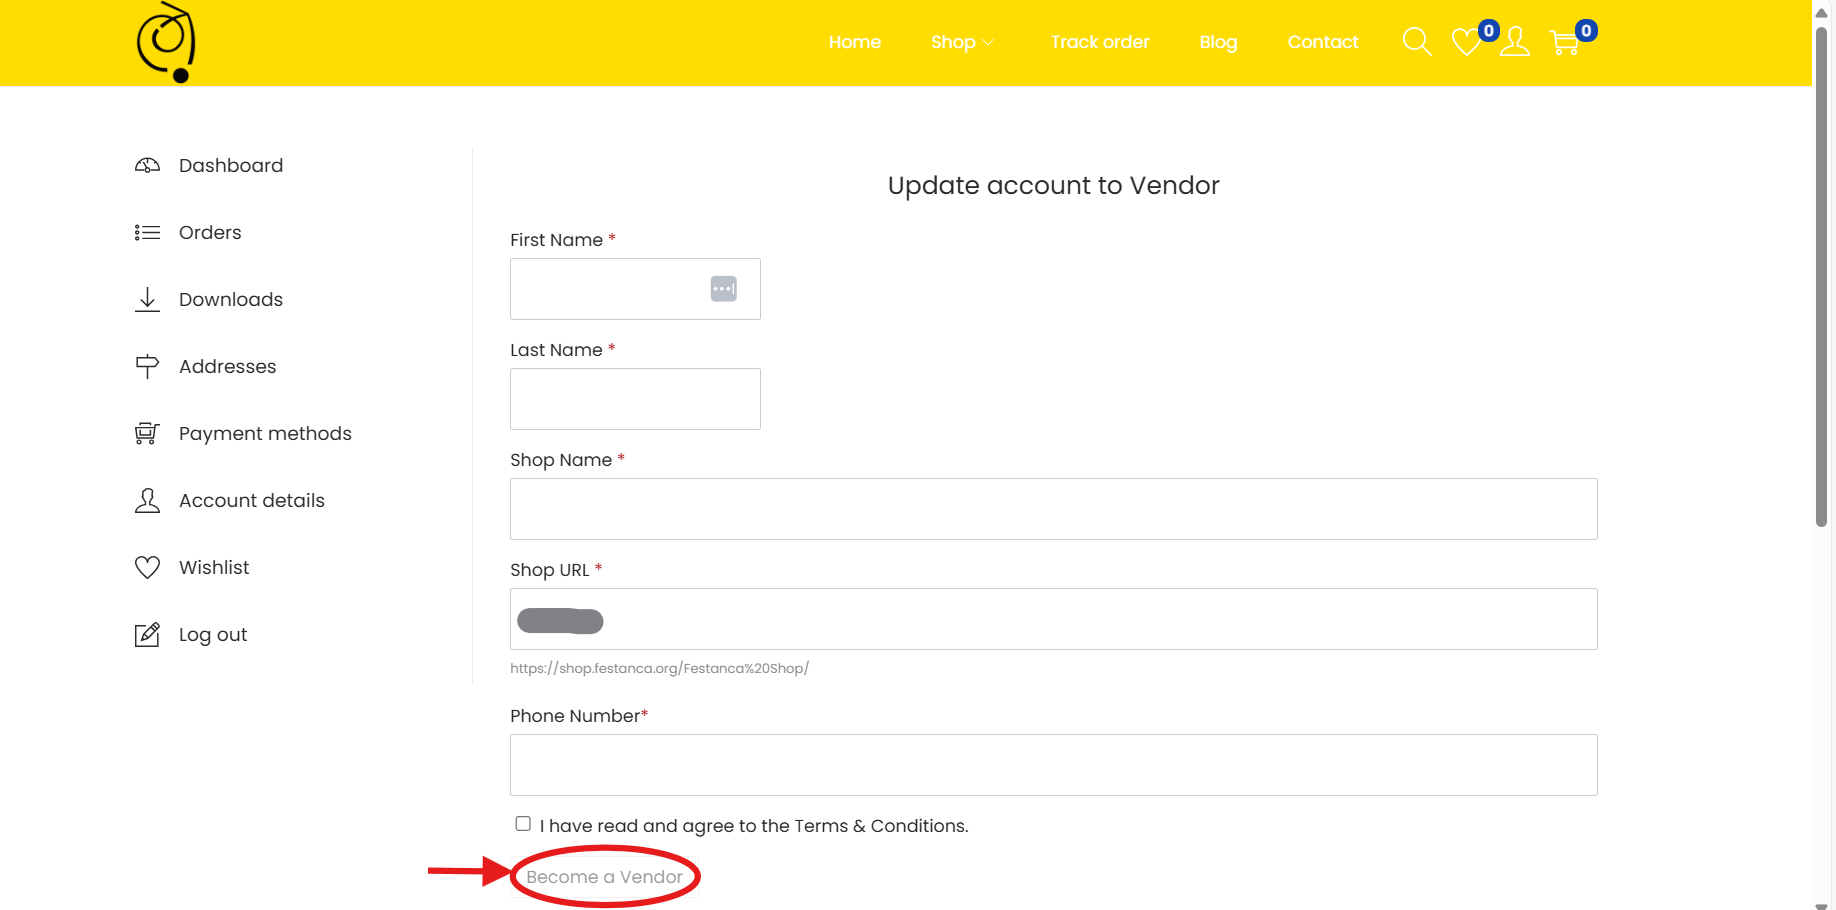
Task: Navigate to the Blog menu item
Action: click(1218, 42)
